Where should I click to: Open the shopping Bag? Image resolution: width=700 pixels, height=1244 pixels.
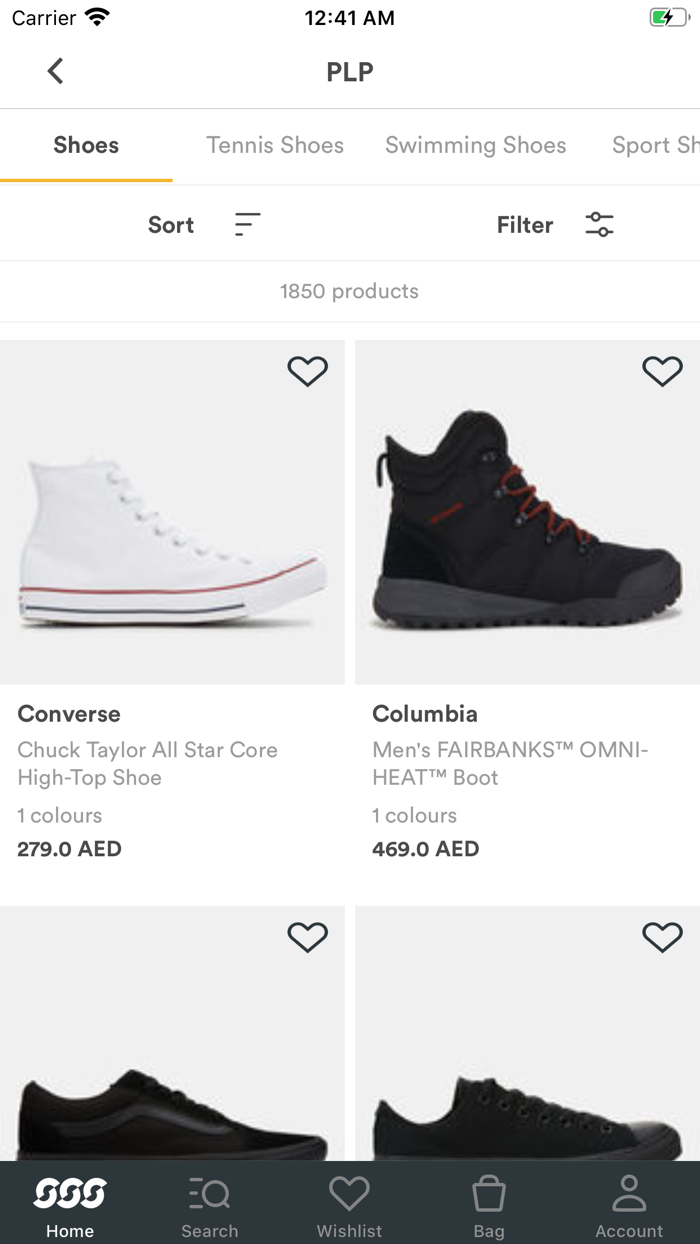(x=489, y=1204)
